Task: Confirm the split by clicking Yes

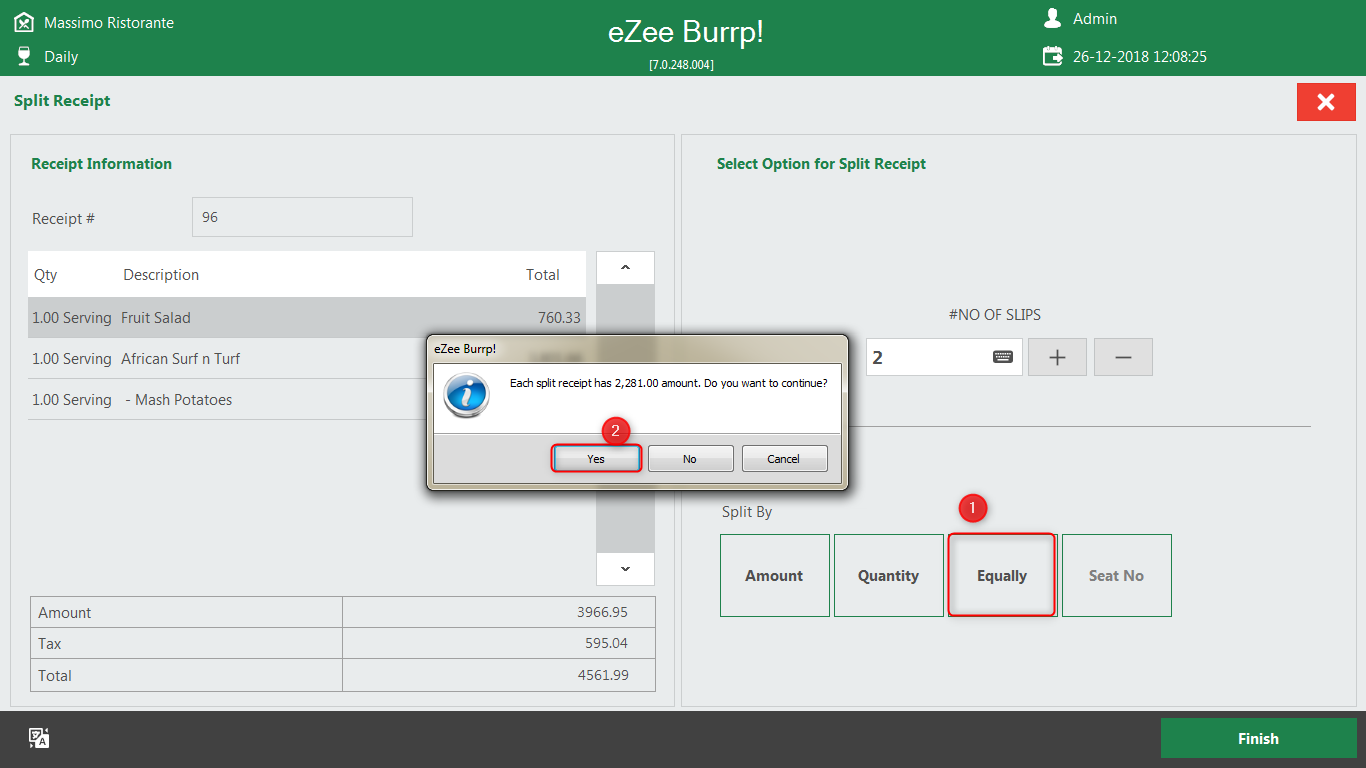Action: pos(596,459)
